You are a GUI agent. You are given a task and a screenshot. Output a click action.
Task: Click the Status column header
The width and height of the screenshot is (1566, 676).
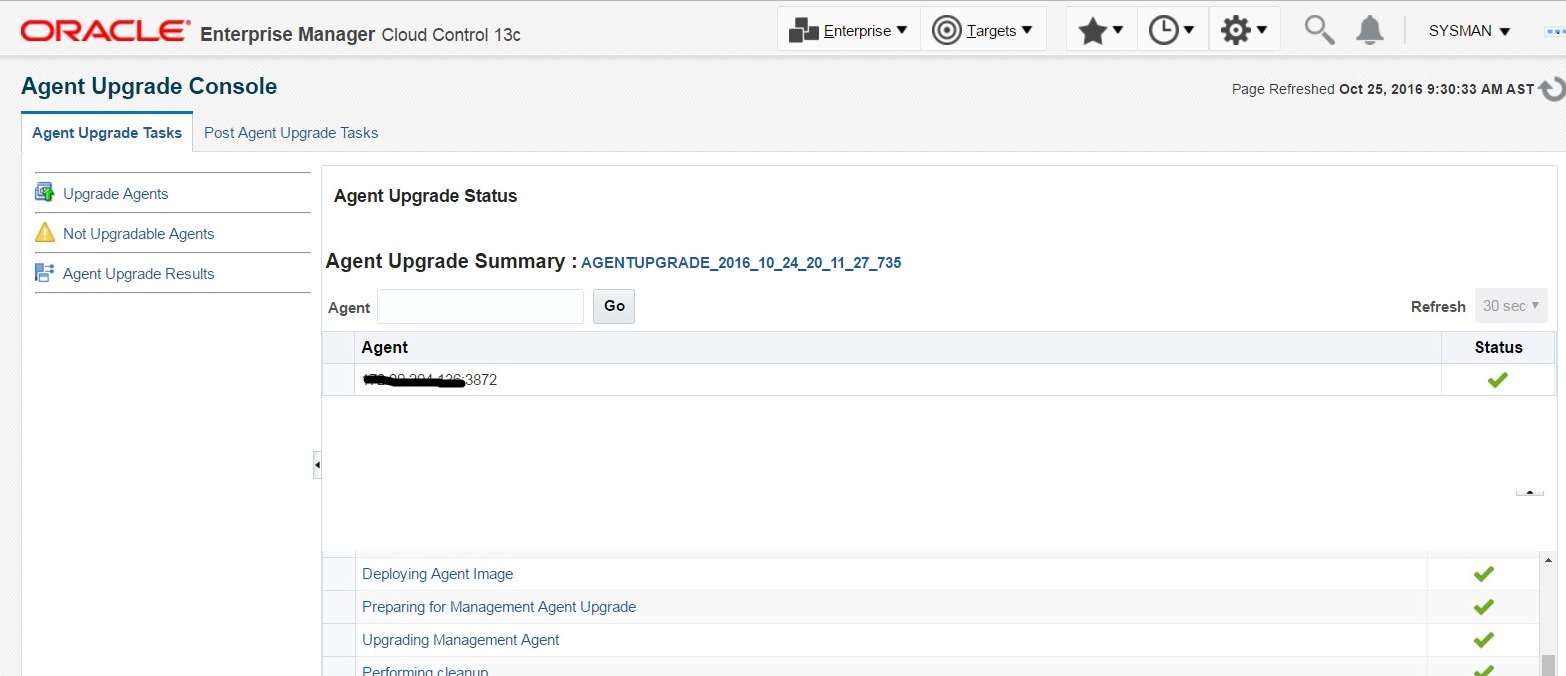1498,347
